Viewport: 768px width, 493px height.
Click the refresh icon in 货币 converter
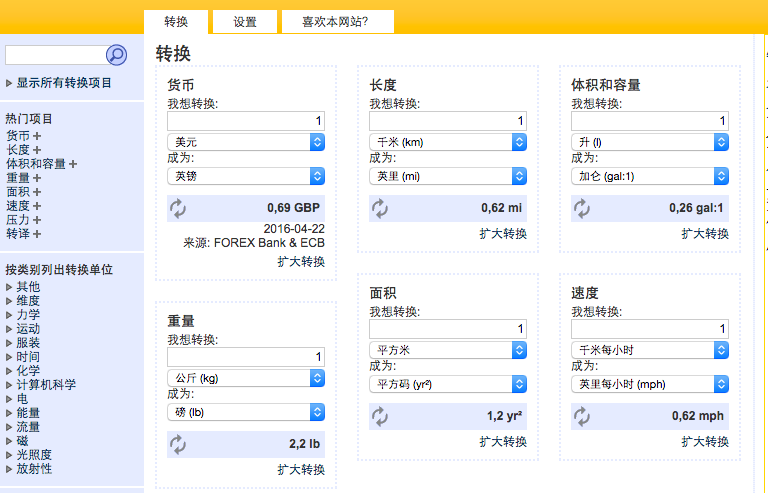pos(178,208)
